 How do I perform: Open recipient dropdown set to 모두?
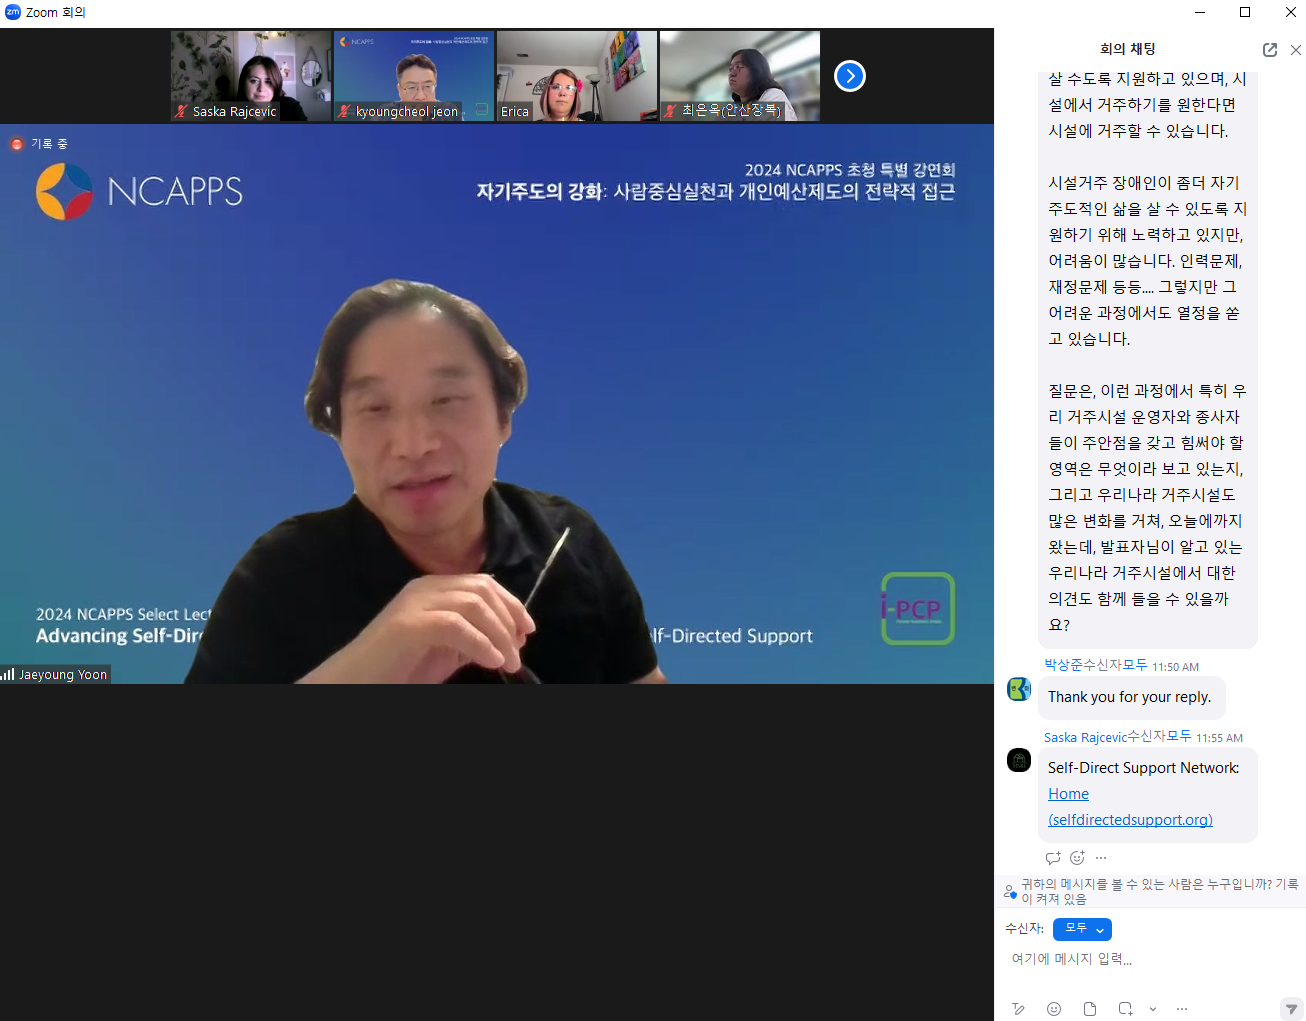(1081, 929)
